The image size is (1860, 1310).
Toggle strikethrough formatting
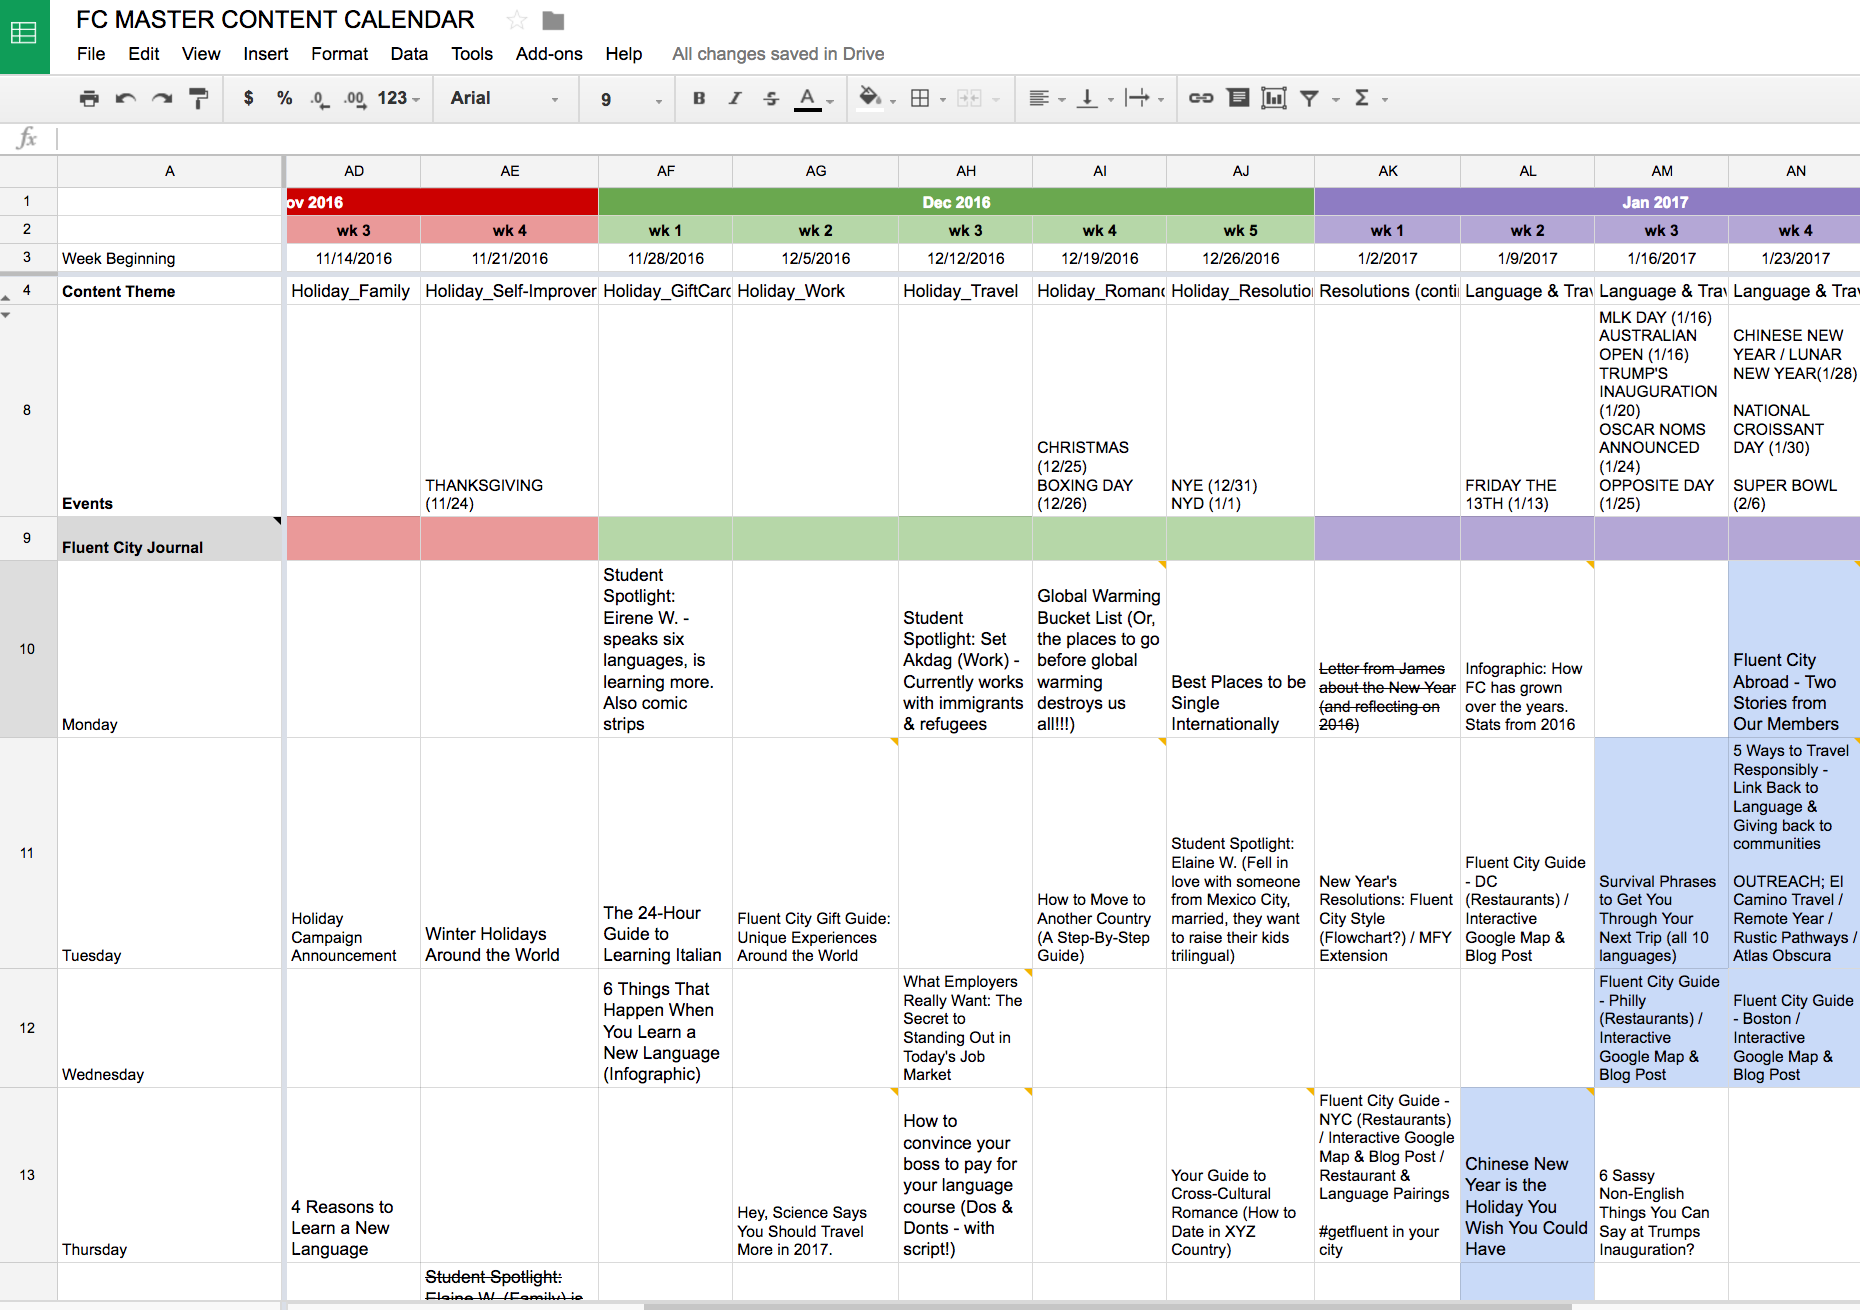click(x=771, y=98)
